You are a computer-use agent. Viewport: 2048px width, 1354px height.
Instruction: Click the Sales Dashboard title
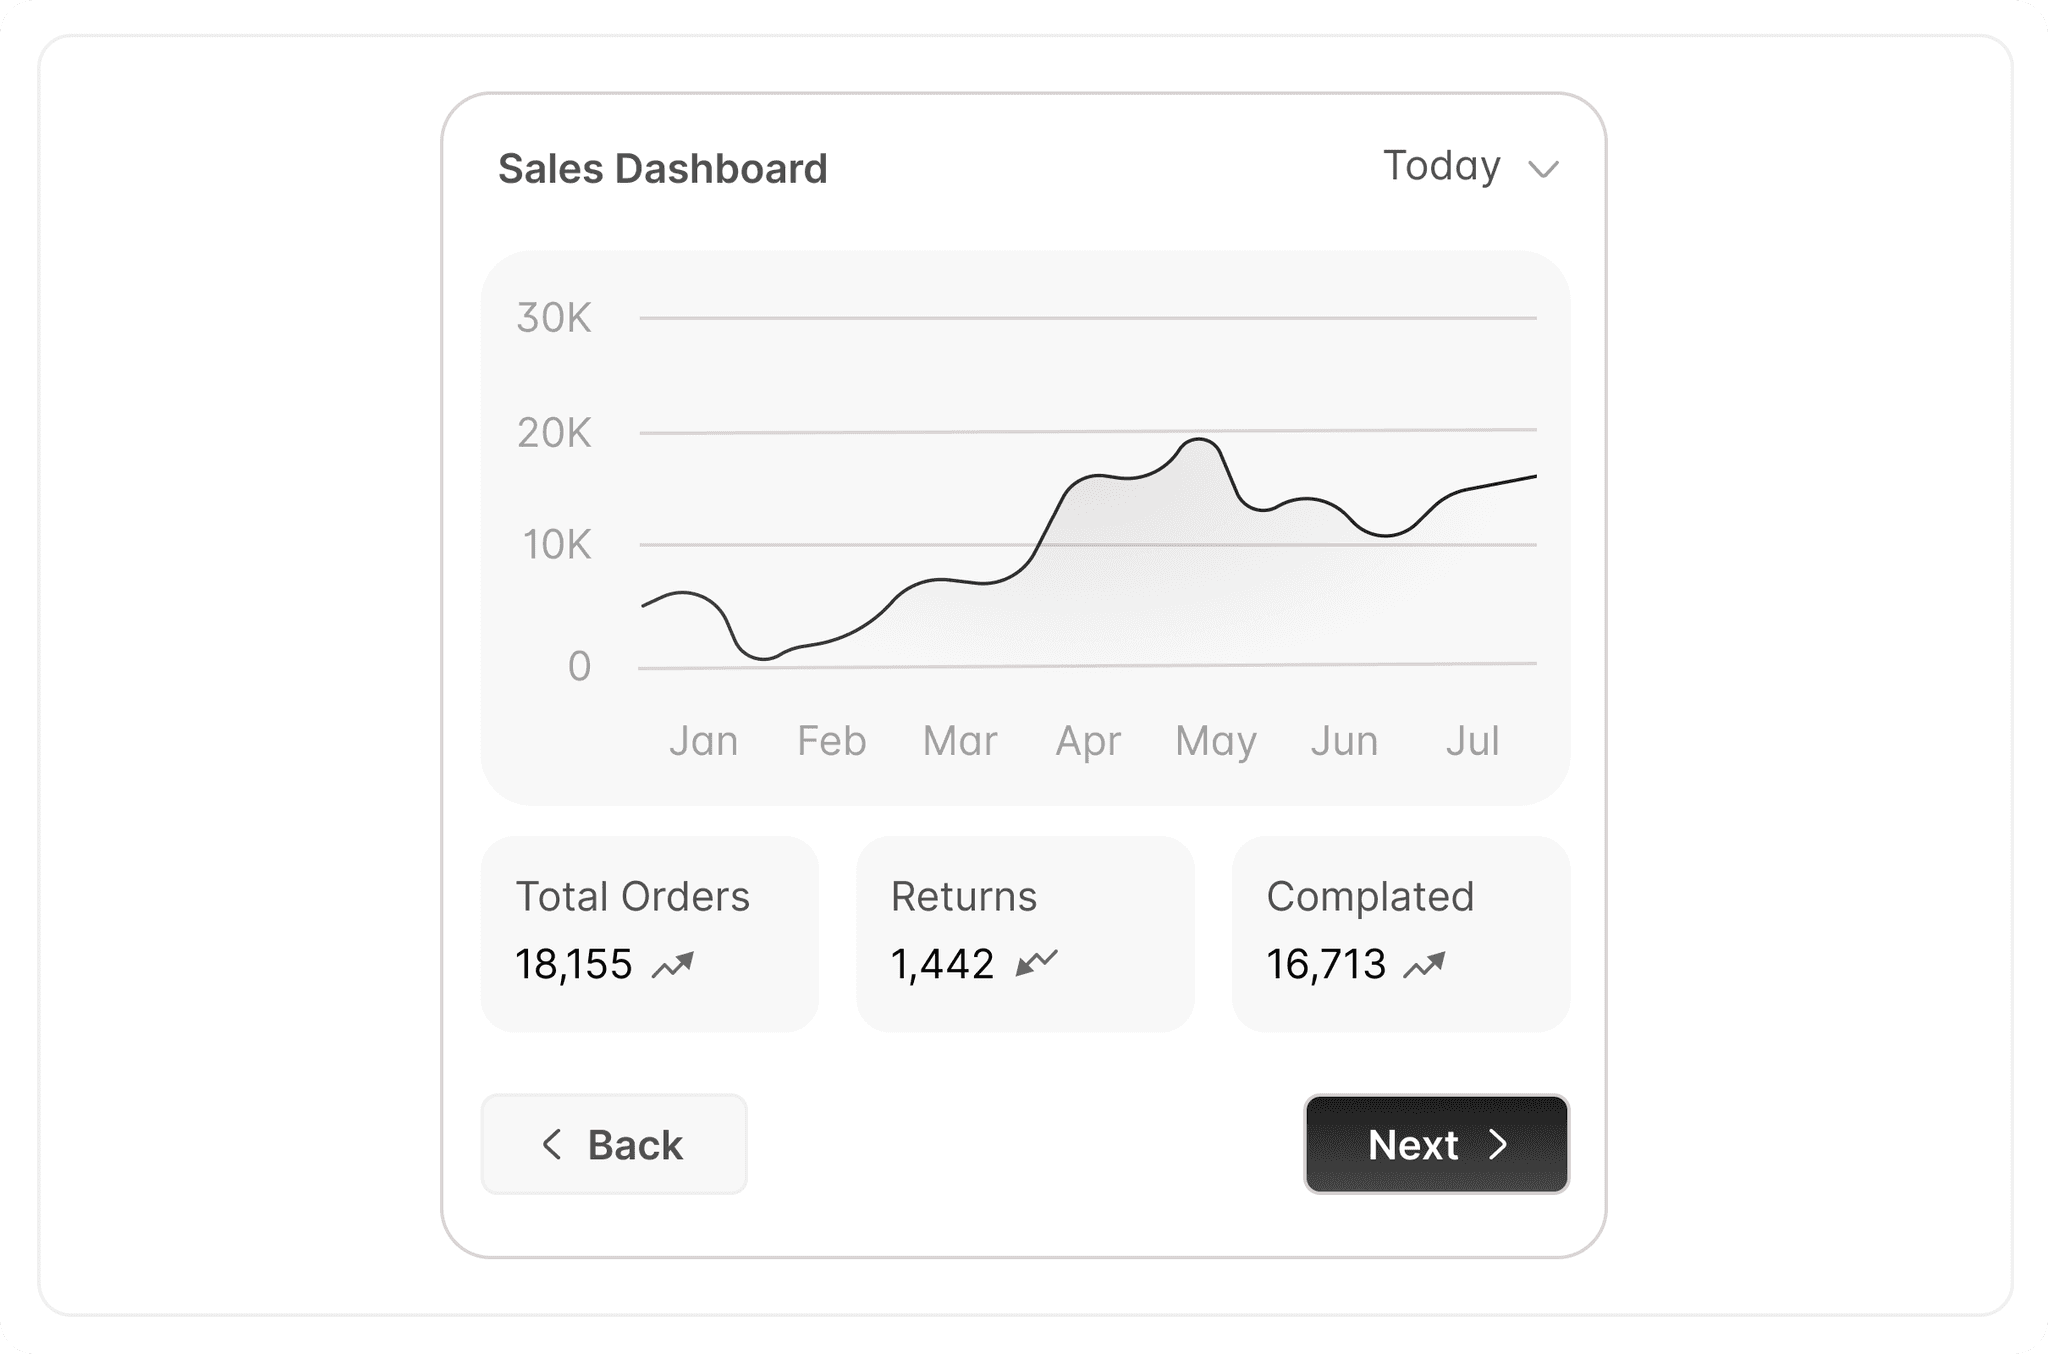(x=663, y=169)
